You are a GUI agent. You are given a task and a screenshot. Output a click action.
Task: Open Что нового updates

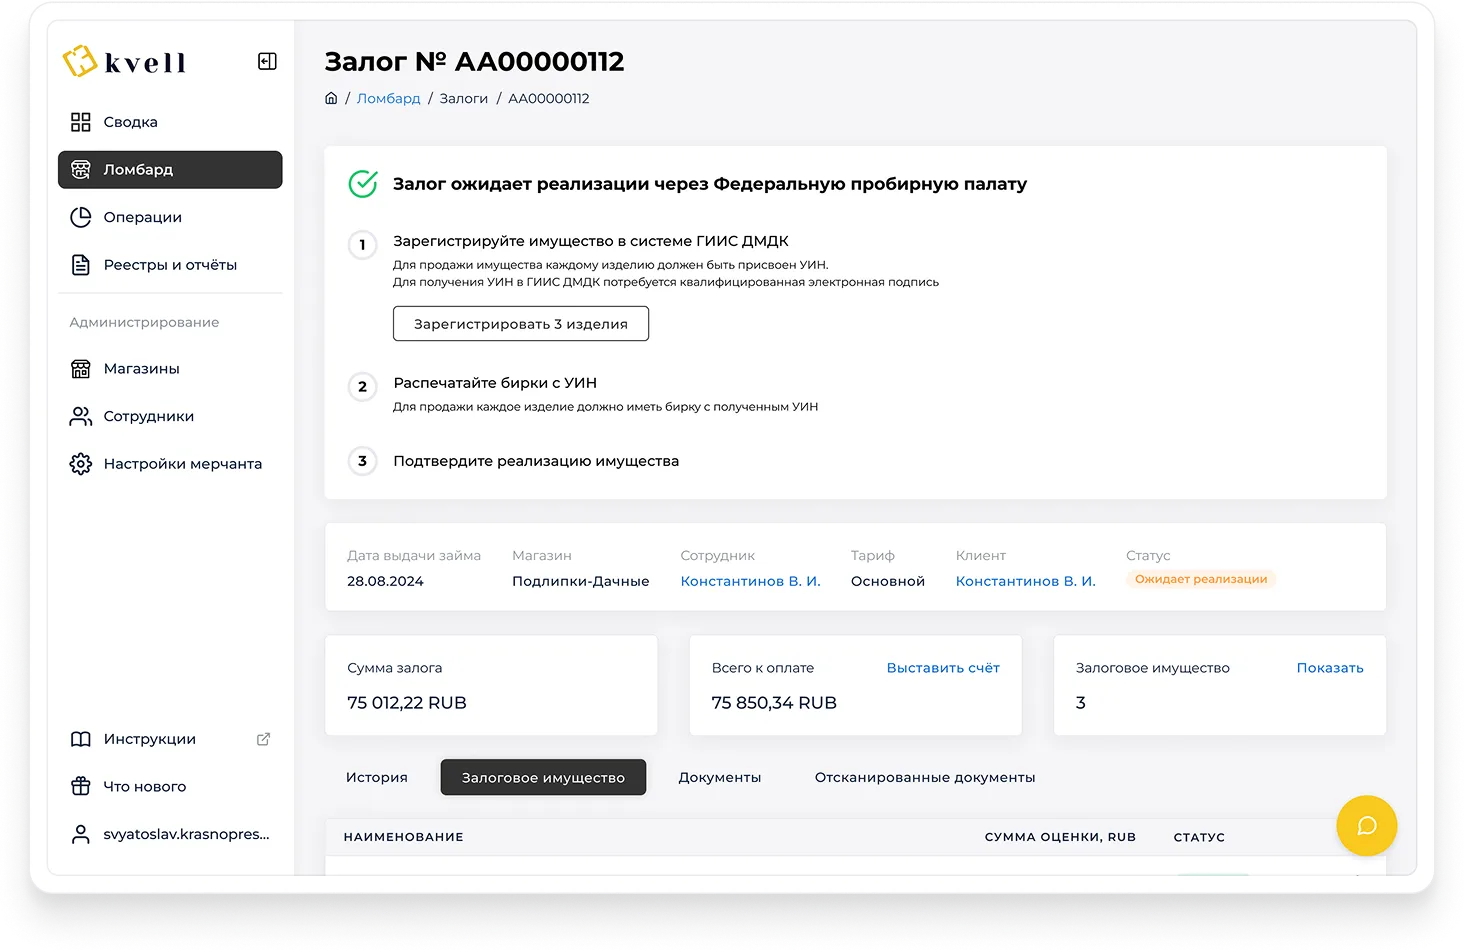coord(144,787)
